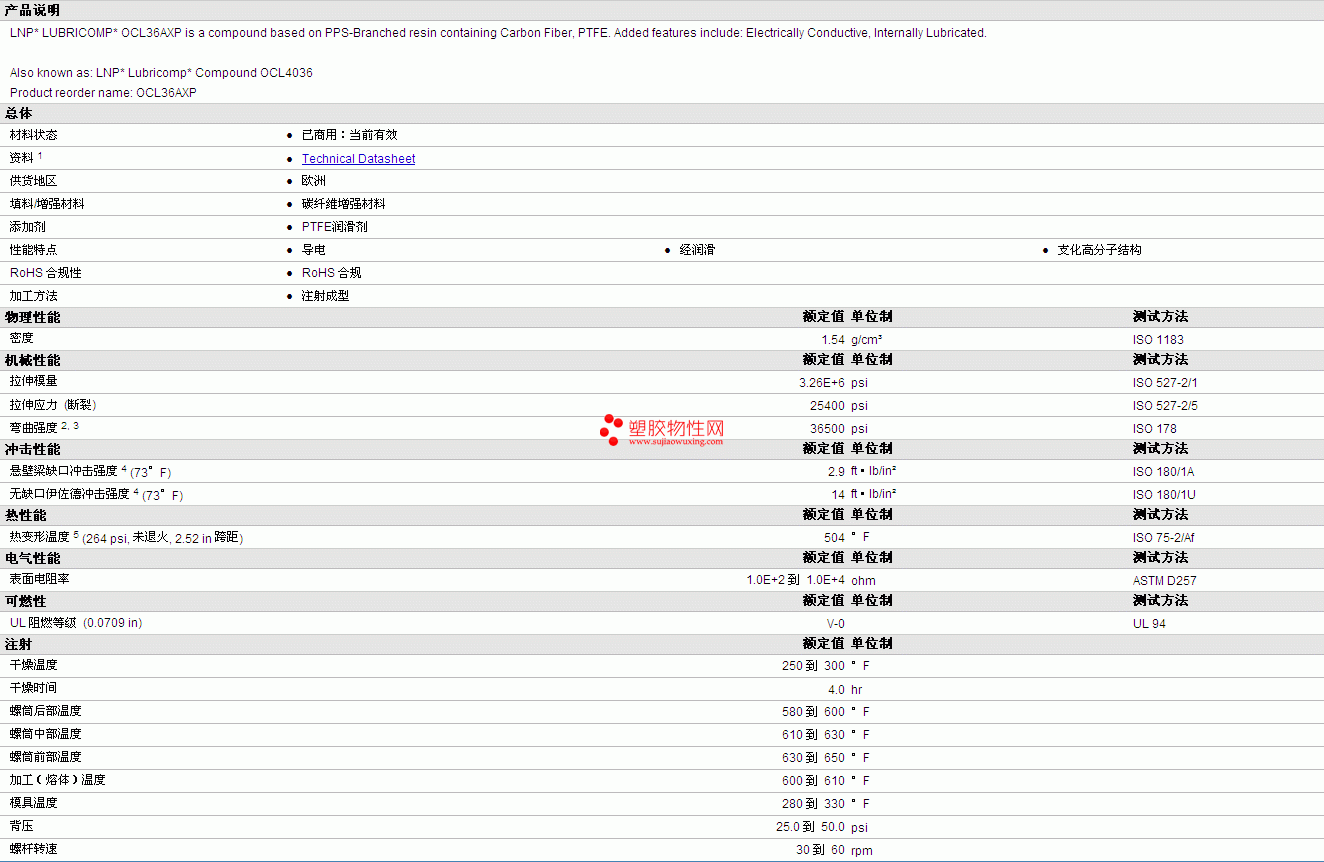The height and width of the screenshot is (862, 1324).
Task: Click the "干燥温度" row label
Action: coord(34,665)
